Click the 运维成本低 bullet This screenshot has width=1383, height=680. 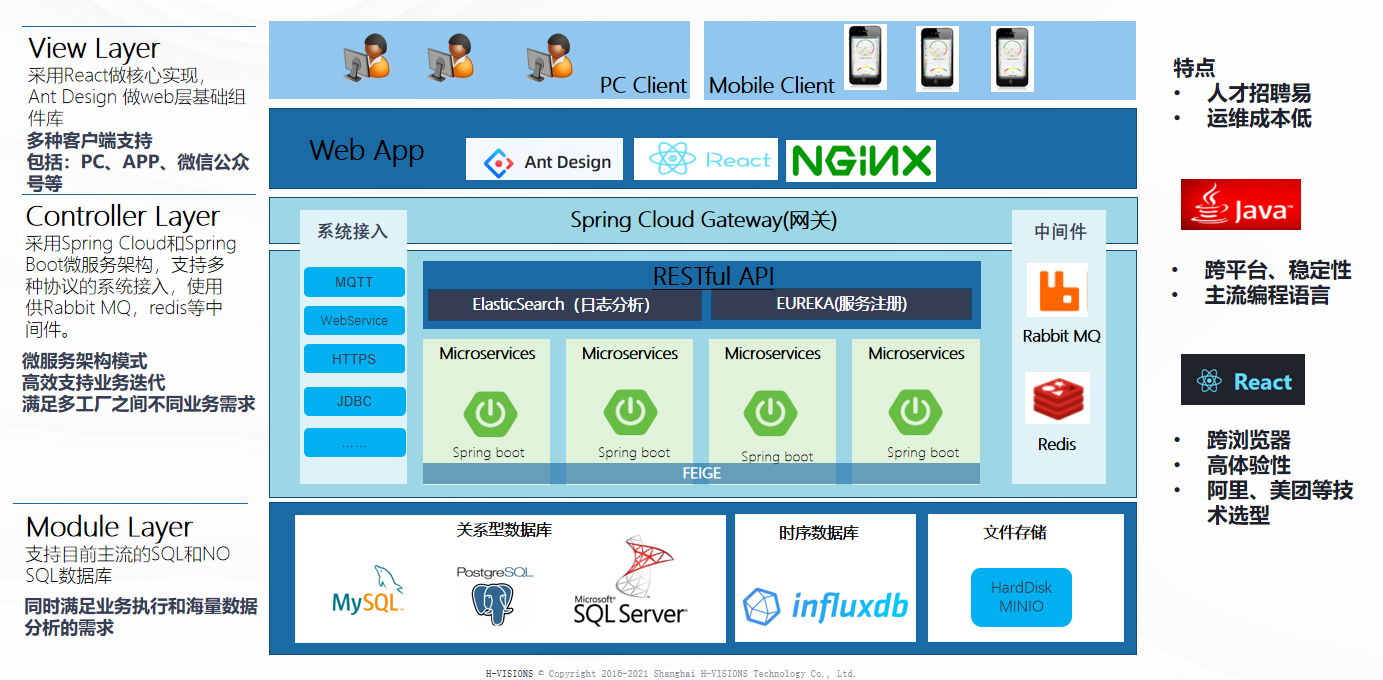coord(1259,118)
